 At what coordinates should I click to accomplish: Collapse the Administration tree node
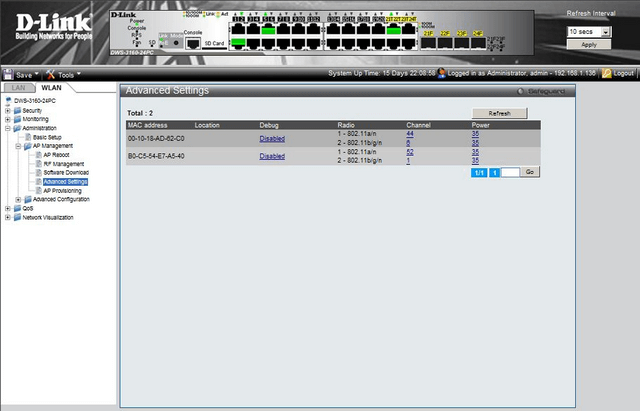coord(9,128)
